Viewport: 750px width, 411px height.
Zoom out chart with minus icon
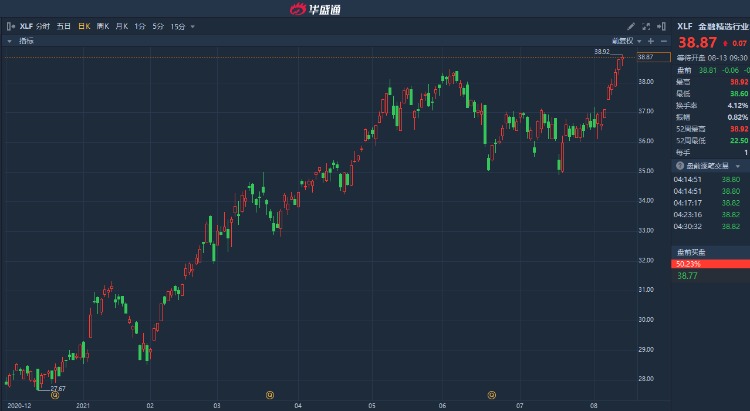point(664,41)
